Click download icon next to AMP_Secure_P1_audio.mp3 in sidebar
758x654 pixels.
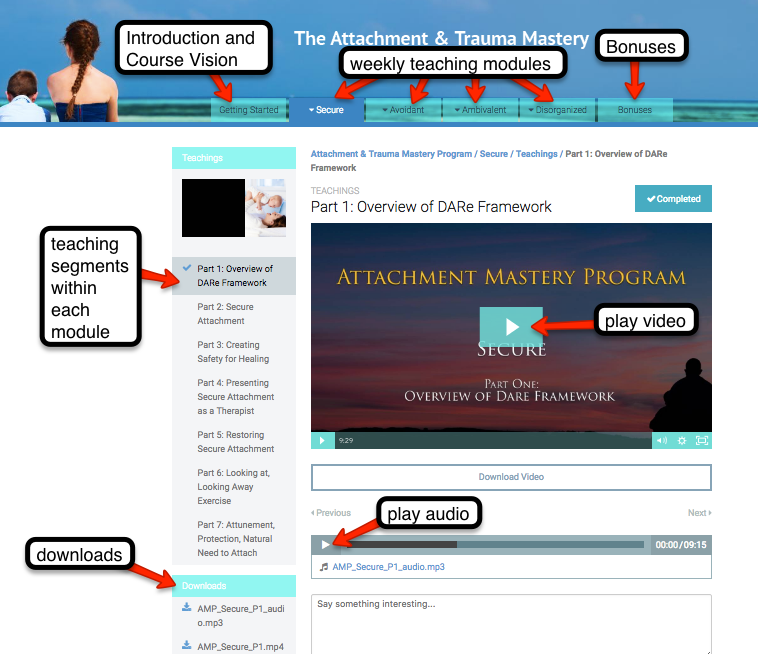187,608
